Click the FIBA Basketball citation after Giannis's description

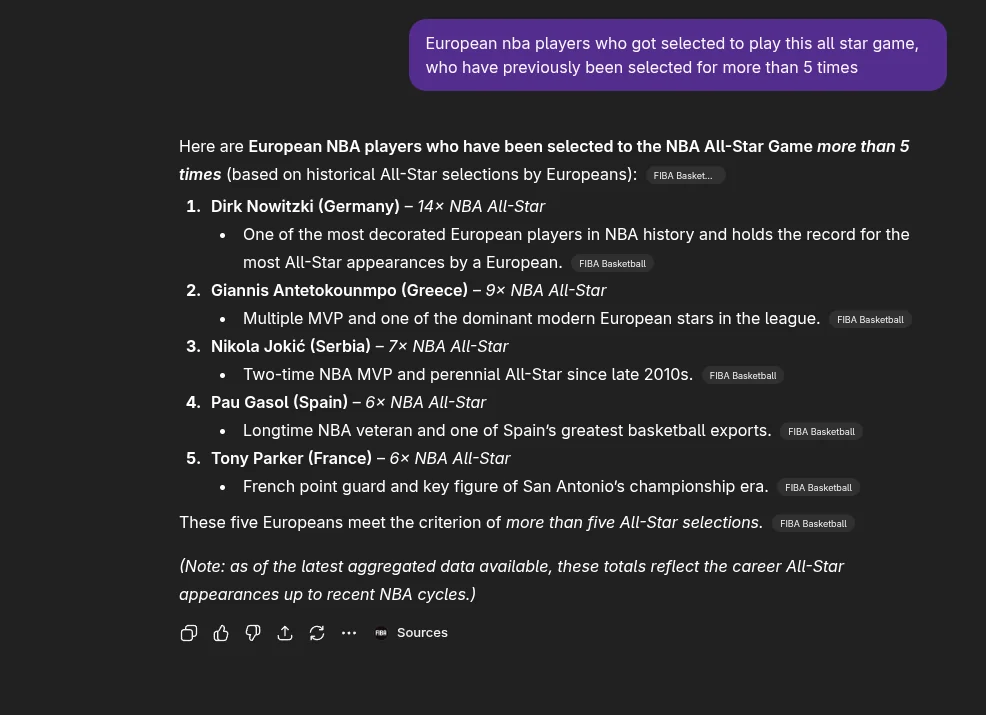click(x=870, y=320)
